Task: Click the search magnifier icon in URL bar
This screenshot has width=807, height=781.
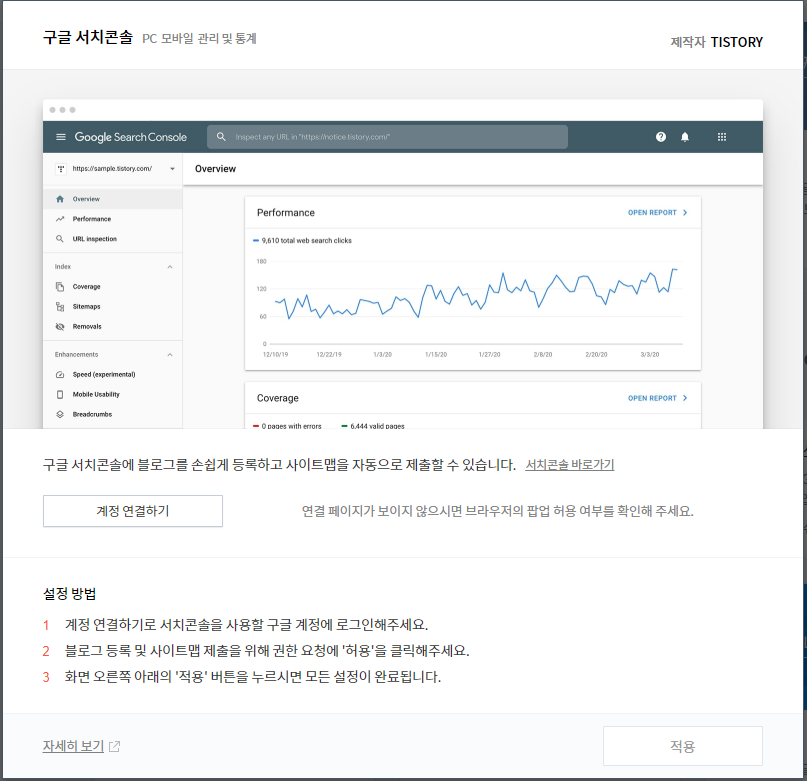Action: coord(221,137)
